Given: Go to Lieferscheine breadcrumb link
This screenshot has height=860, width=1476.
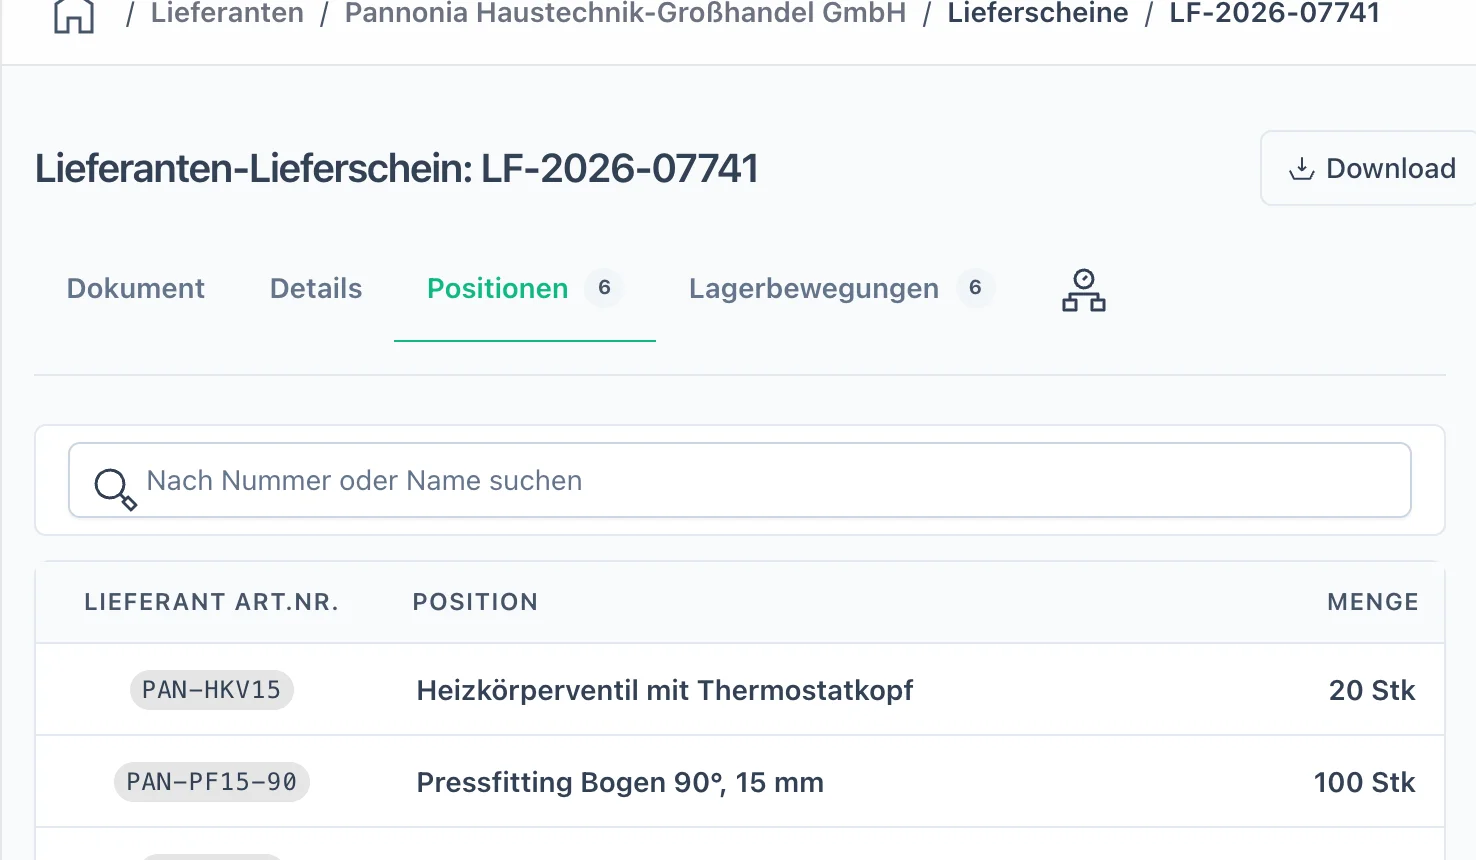Looking at the screenshot, I should point(1037,14).
